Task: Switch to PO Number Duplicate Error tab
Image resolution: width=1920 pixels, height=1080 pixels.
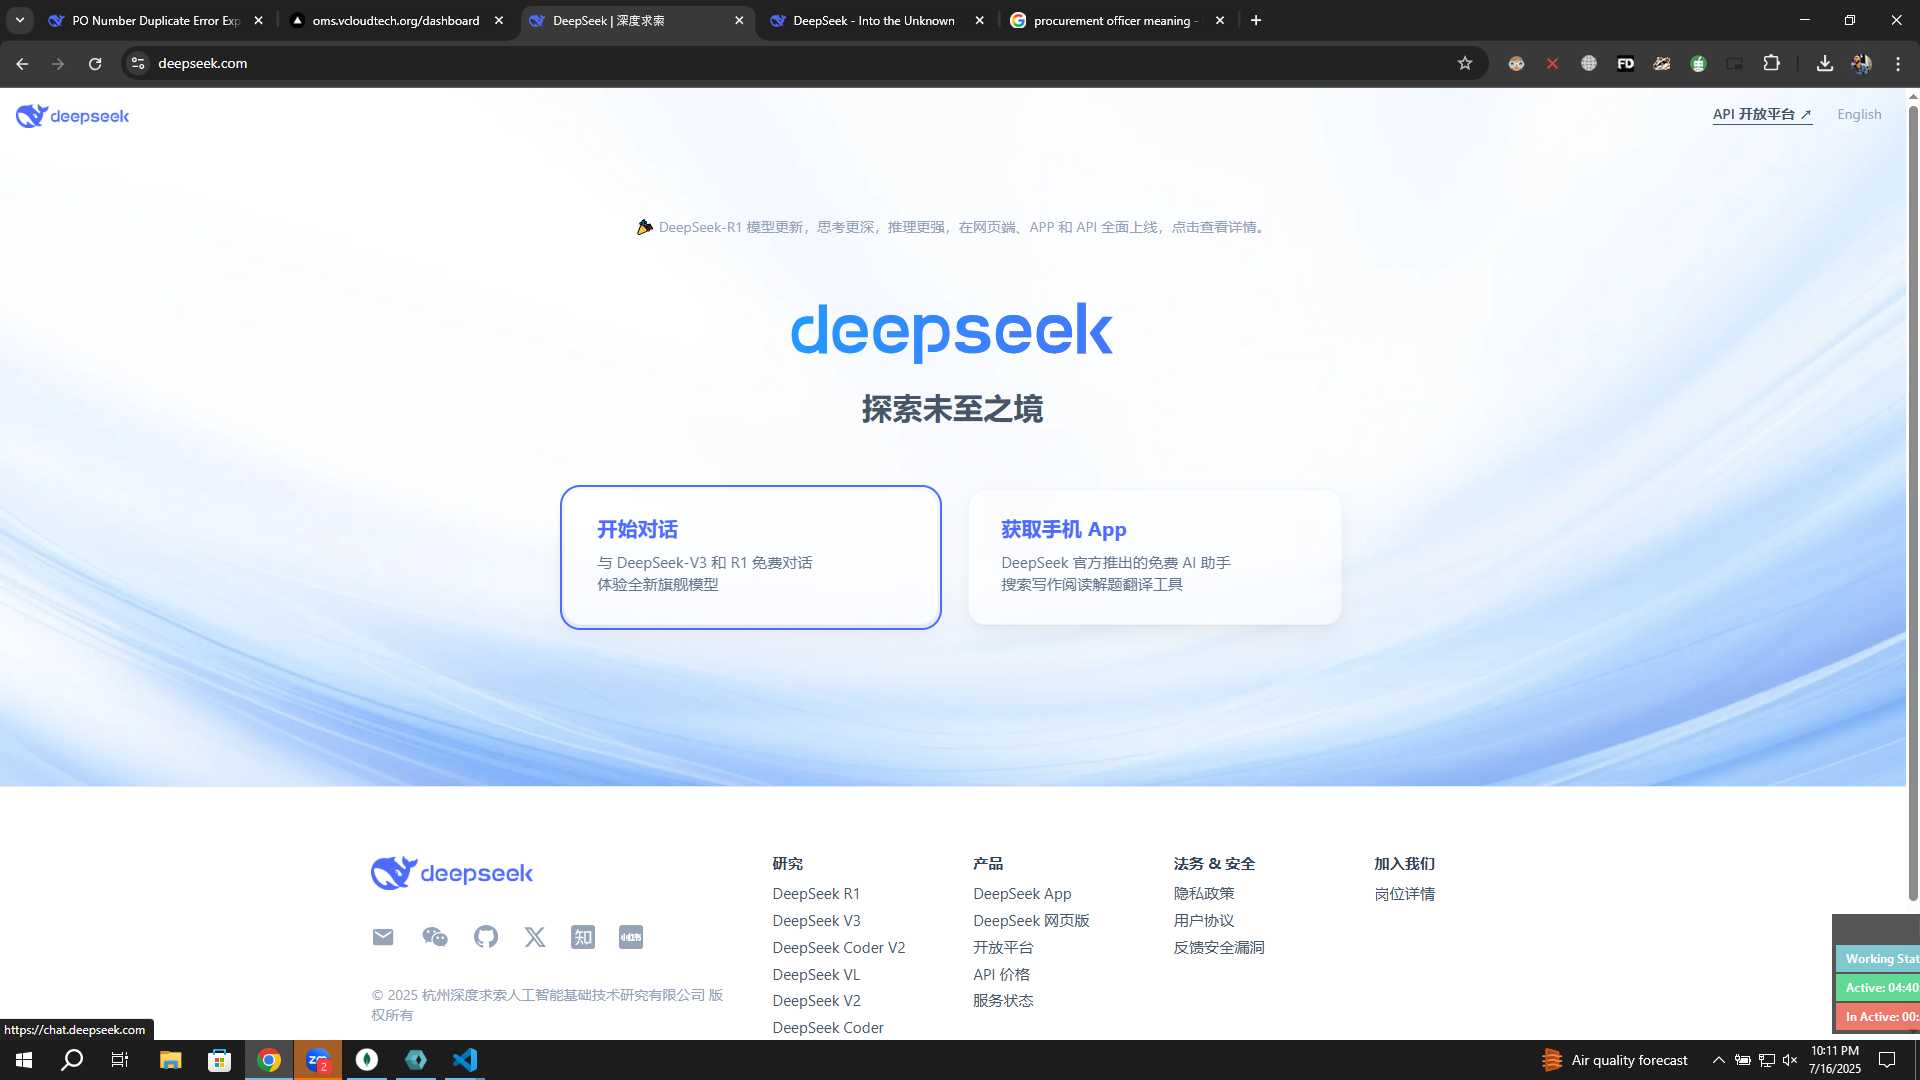Action: click(x=155, y=20)
